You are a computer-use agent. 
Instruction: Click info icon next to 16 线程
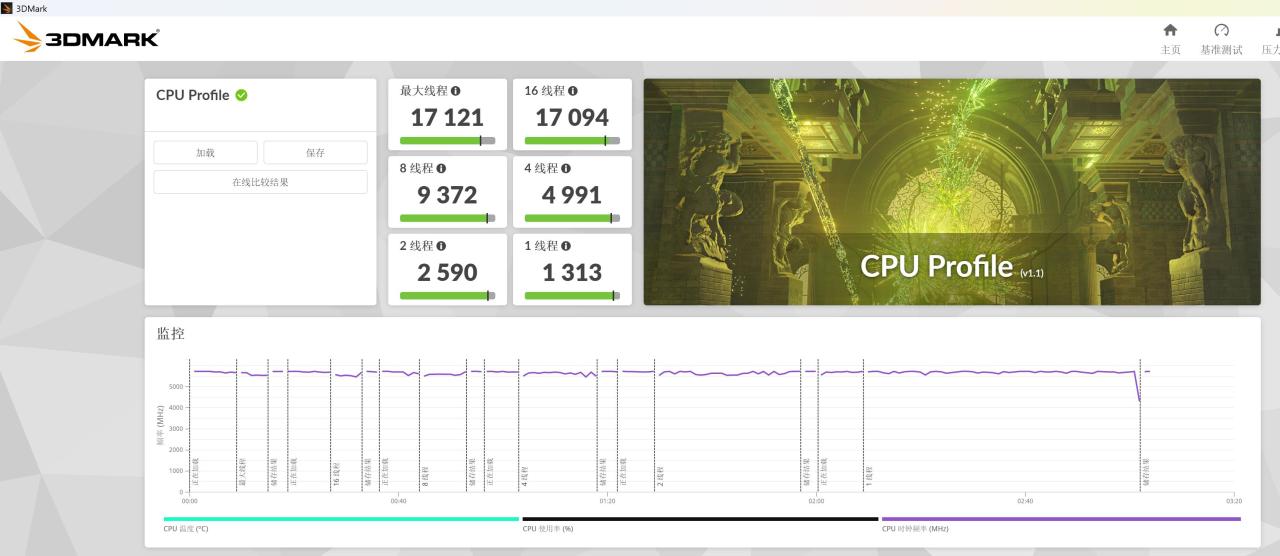[x=573, y=91]
